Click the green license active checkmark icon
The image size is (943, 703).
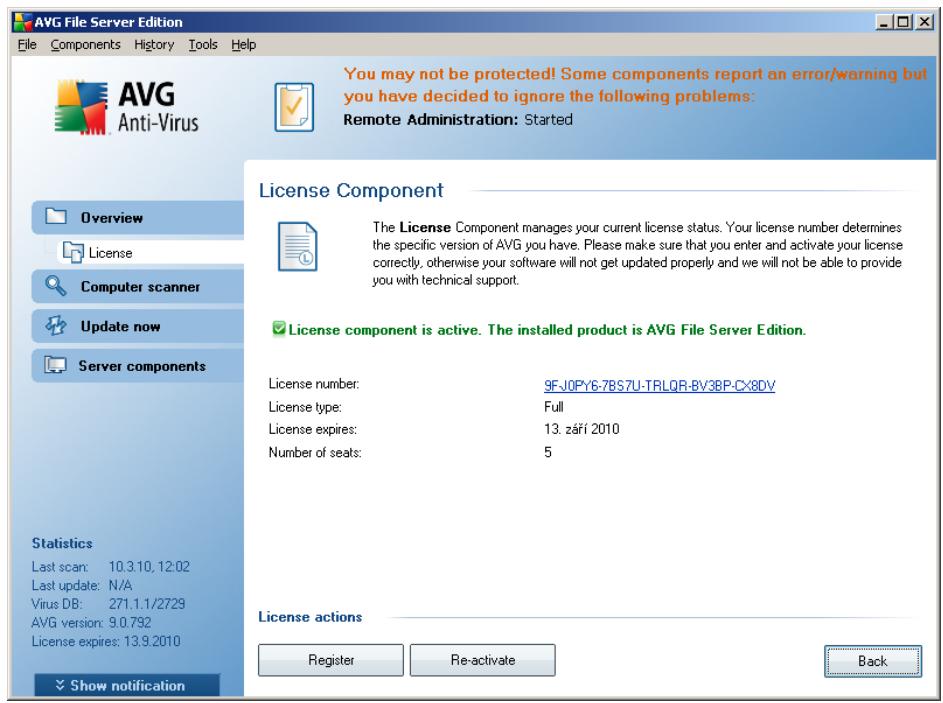[x=278, y=328]
